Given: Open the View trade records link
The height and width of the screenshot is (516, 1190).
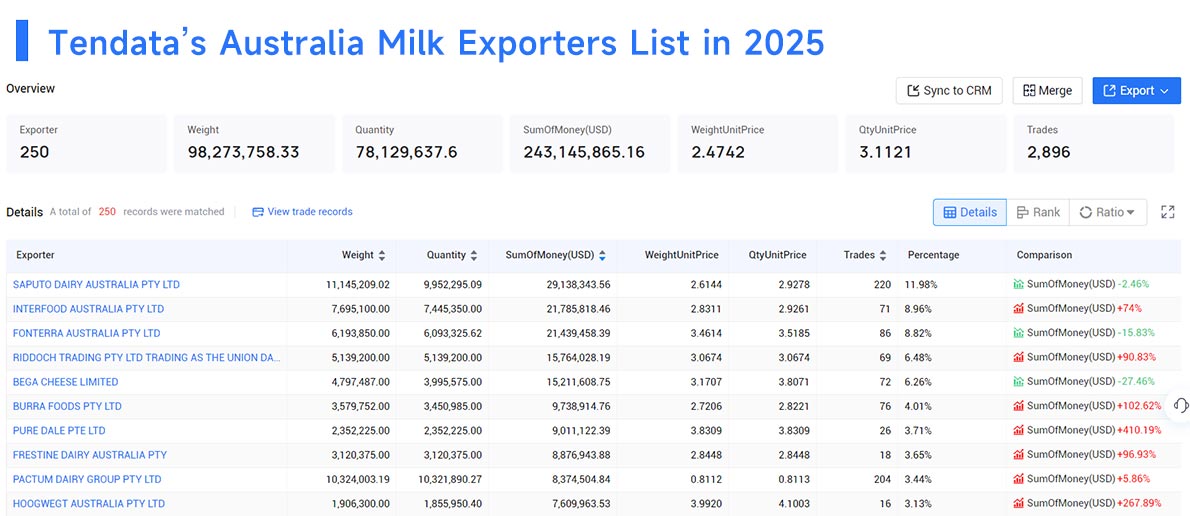Looking at the screenshot, I should click(x=302, y=212).
